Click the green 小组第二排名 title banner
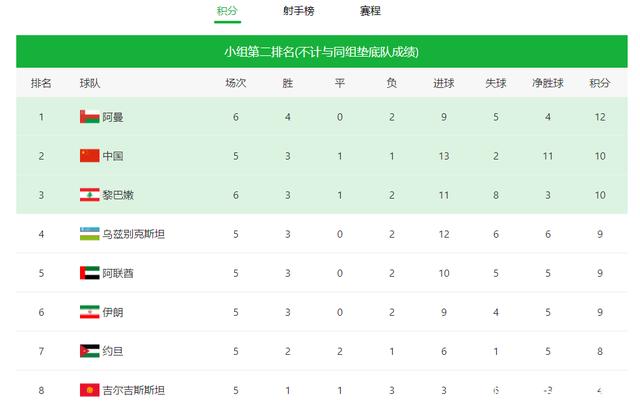Viewport: 640px width, 405px height. [x=320, y=52]
